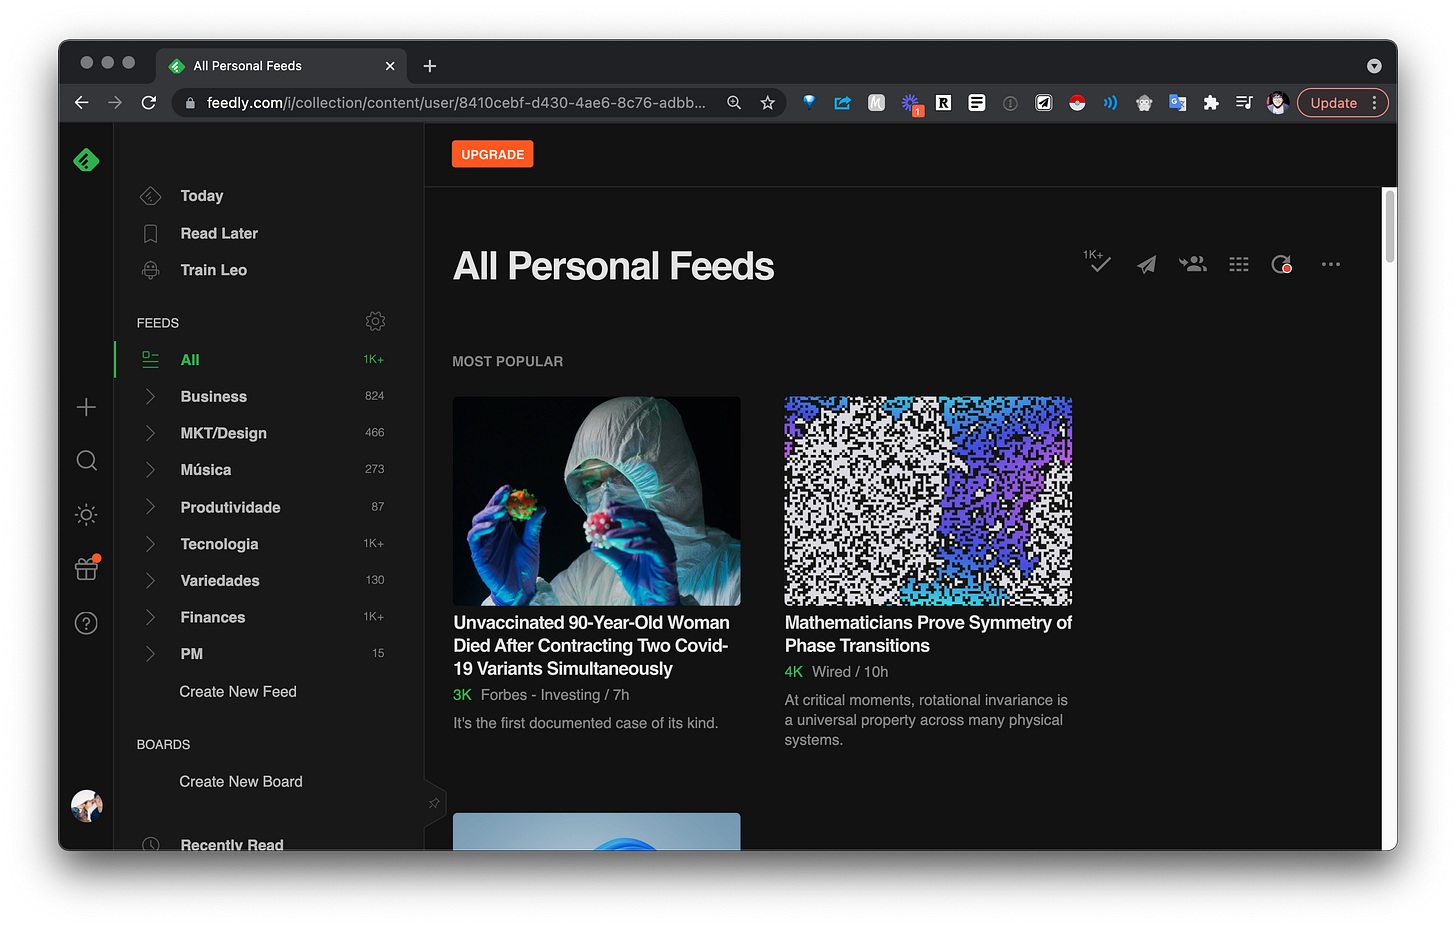Click the Wired source label
This screenshot has width=1456, height=928.
[831, 672]
